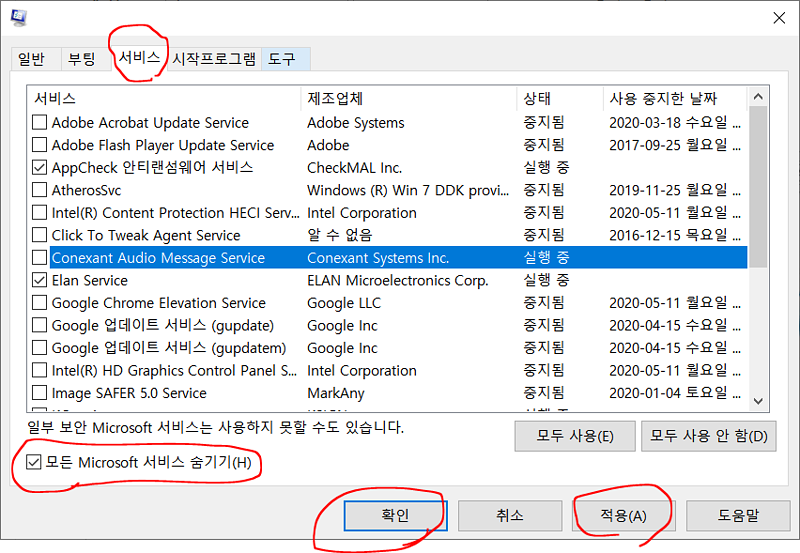Uncheck AppCheck 안티랜섬웨어 서비스 checkbox
800x553 pixels.
[39, 167]
